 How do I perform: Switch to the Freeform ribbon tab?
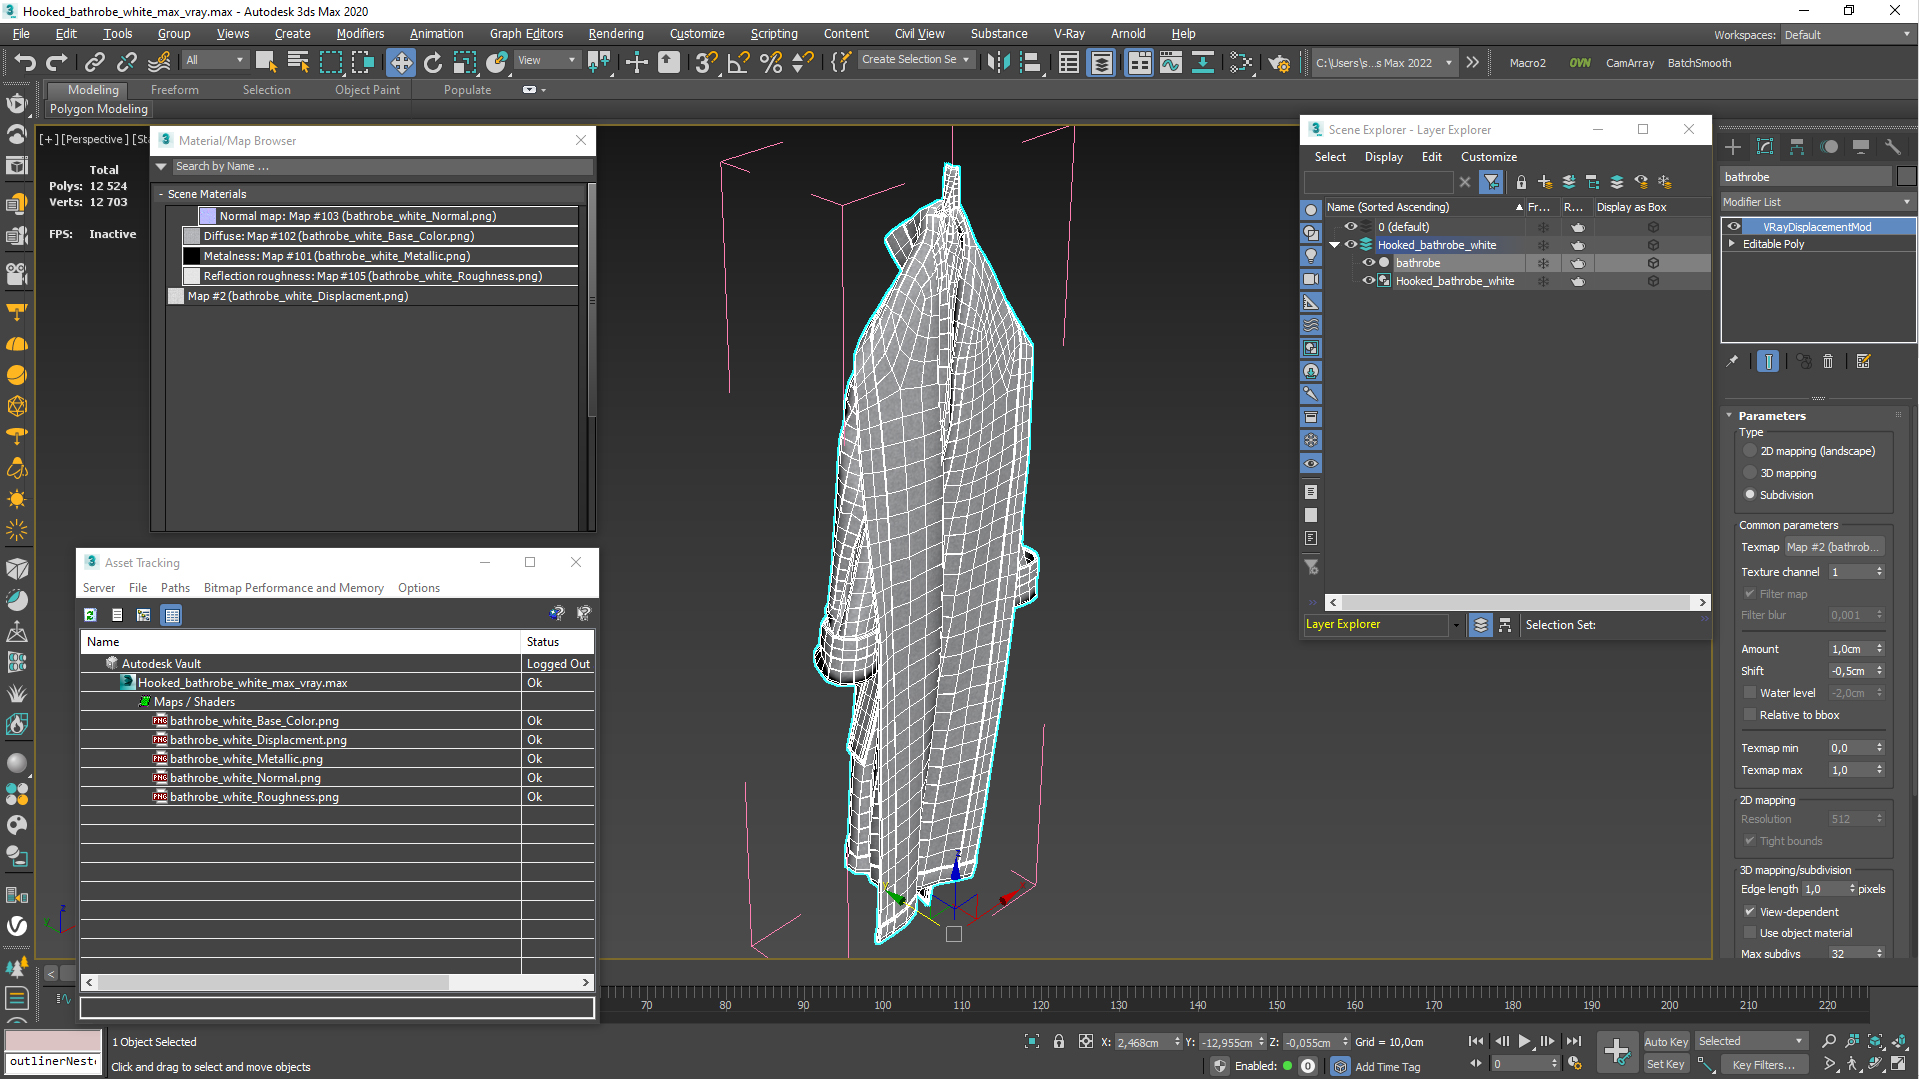pos(175,90)
